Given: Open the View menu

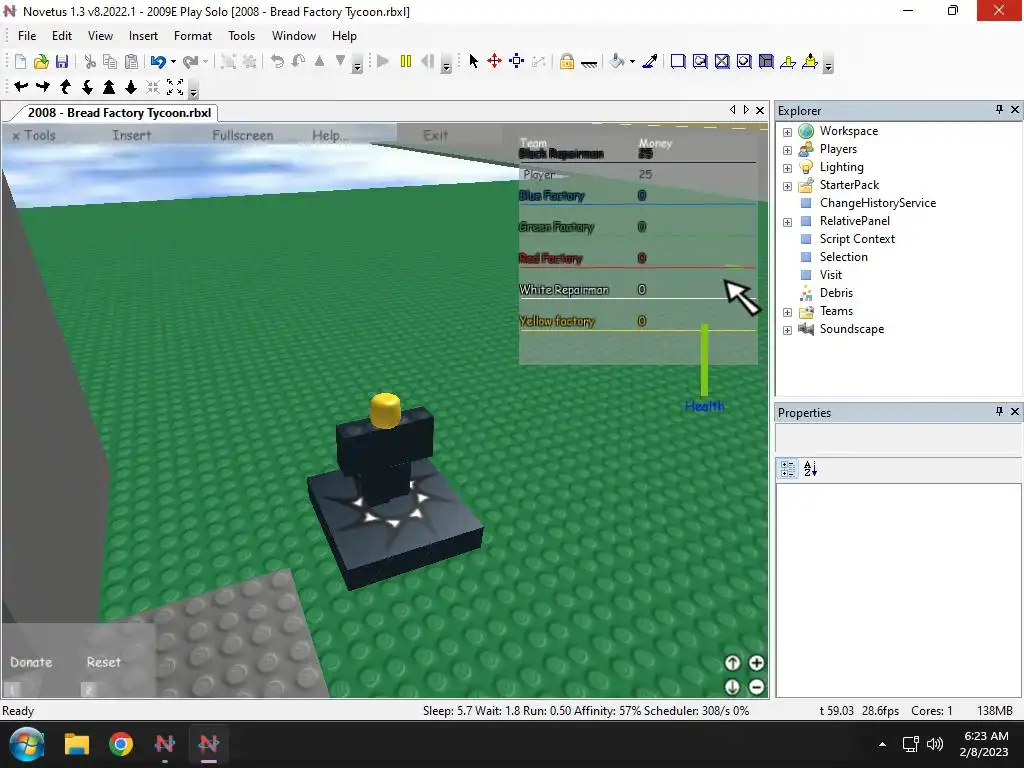Looking at the screenshot, I should (x=100, y=36).
